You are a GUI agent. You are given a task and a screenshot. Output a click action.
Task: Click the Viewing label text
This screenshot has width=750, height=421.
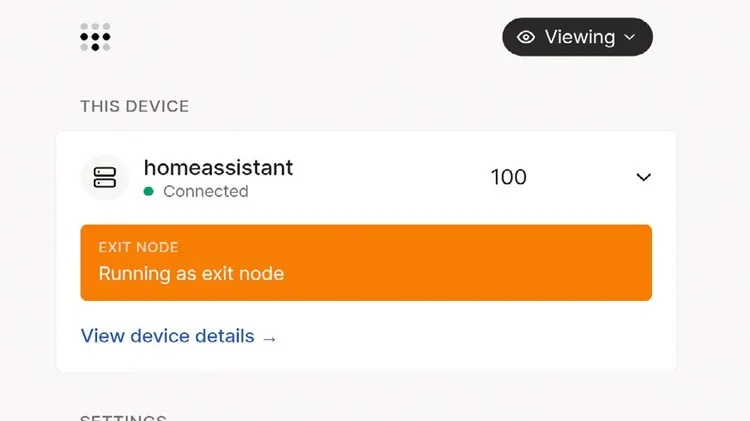580,37
